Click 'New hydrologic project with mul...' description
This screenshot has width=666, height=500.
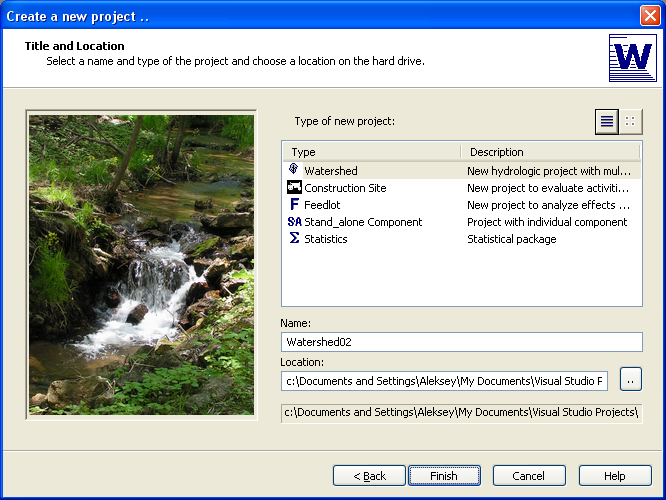(549, 171)
